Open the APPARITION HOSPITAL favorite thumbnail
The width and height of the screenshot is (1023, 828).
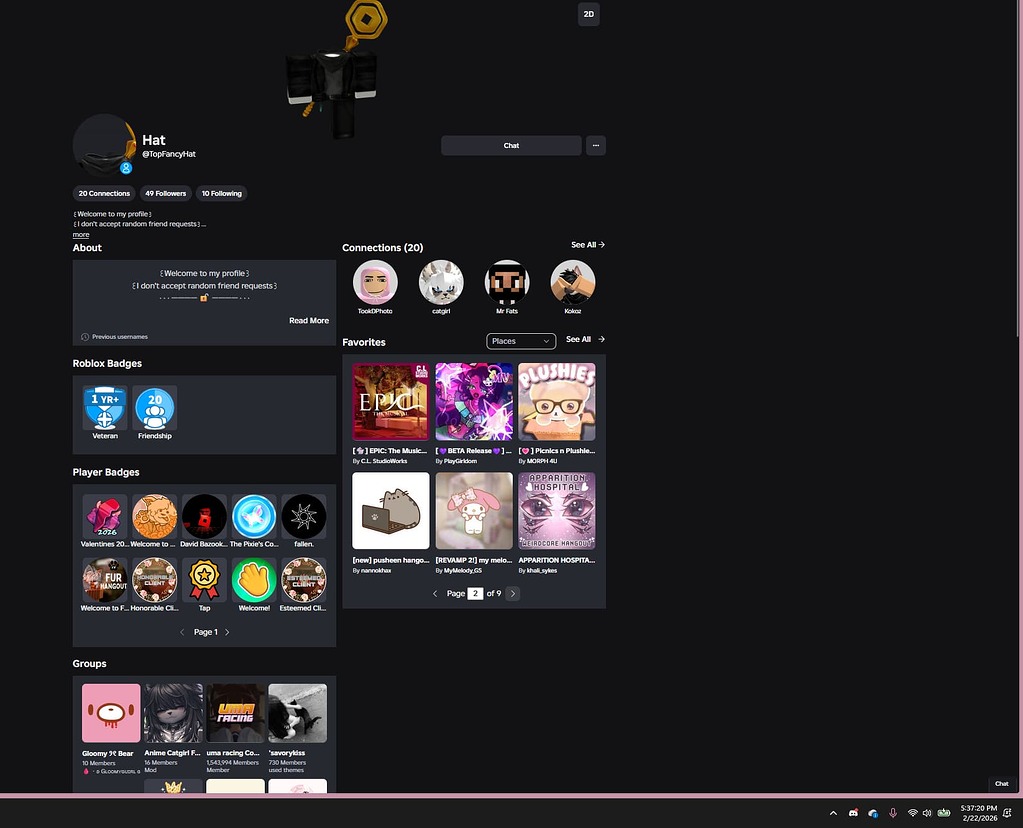[x=557, y=511]
